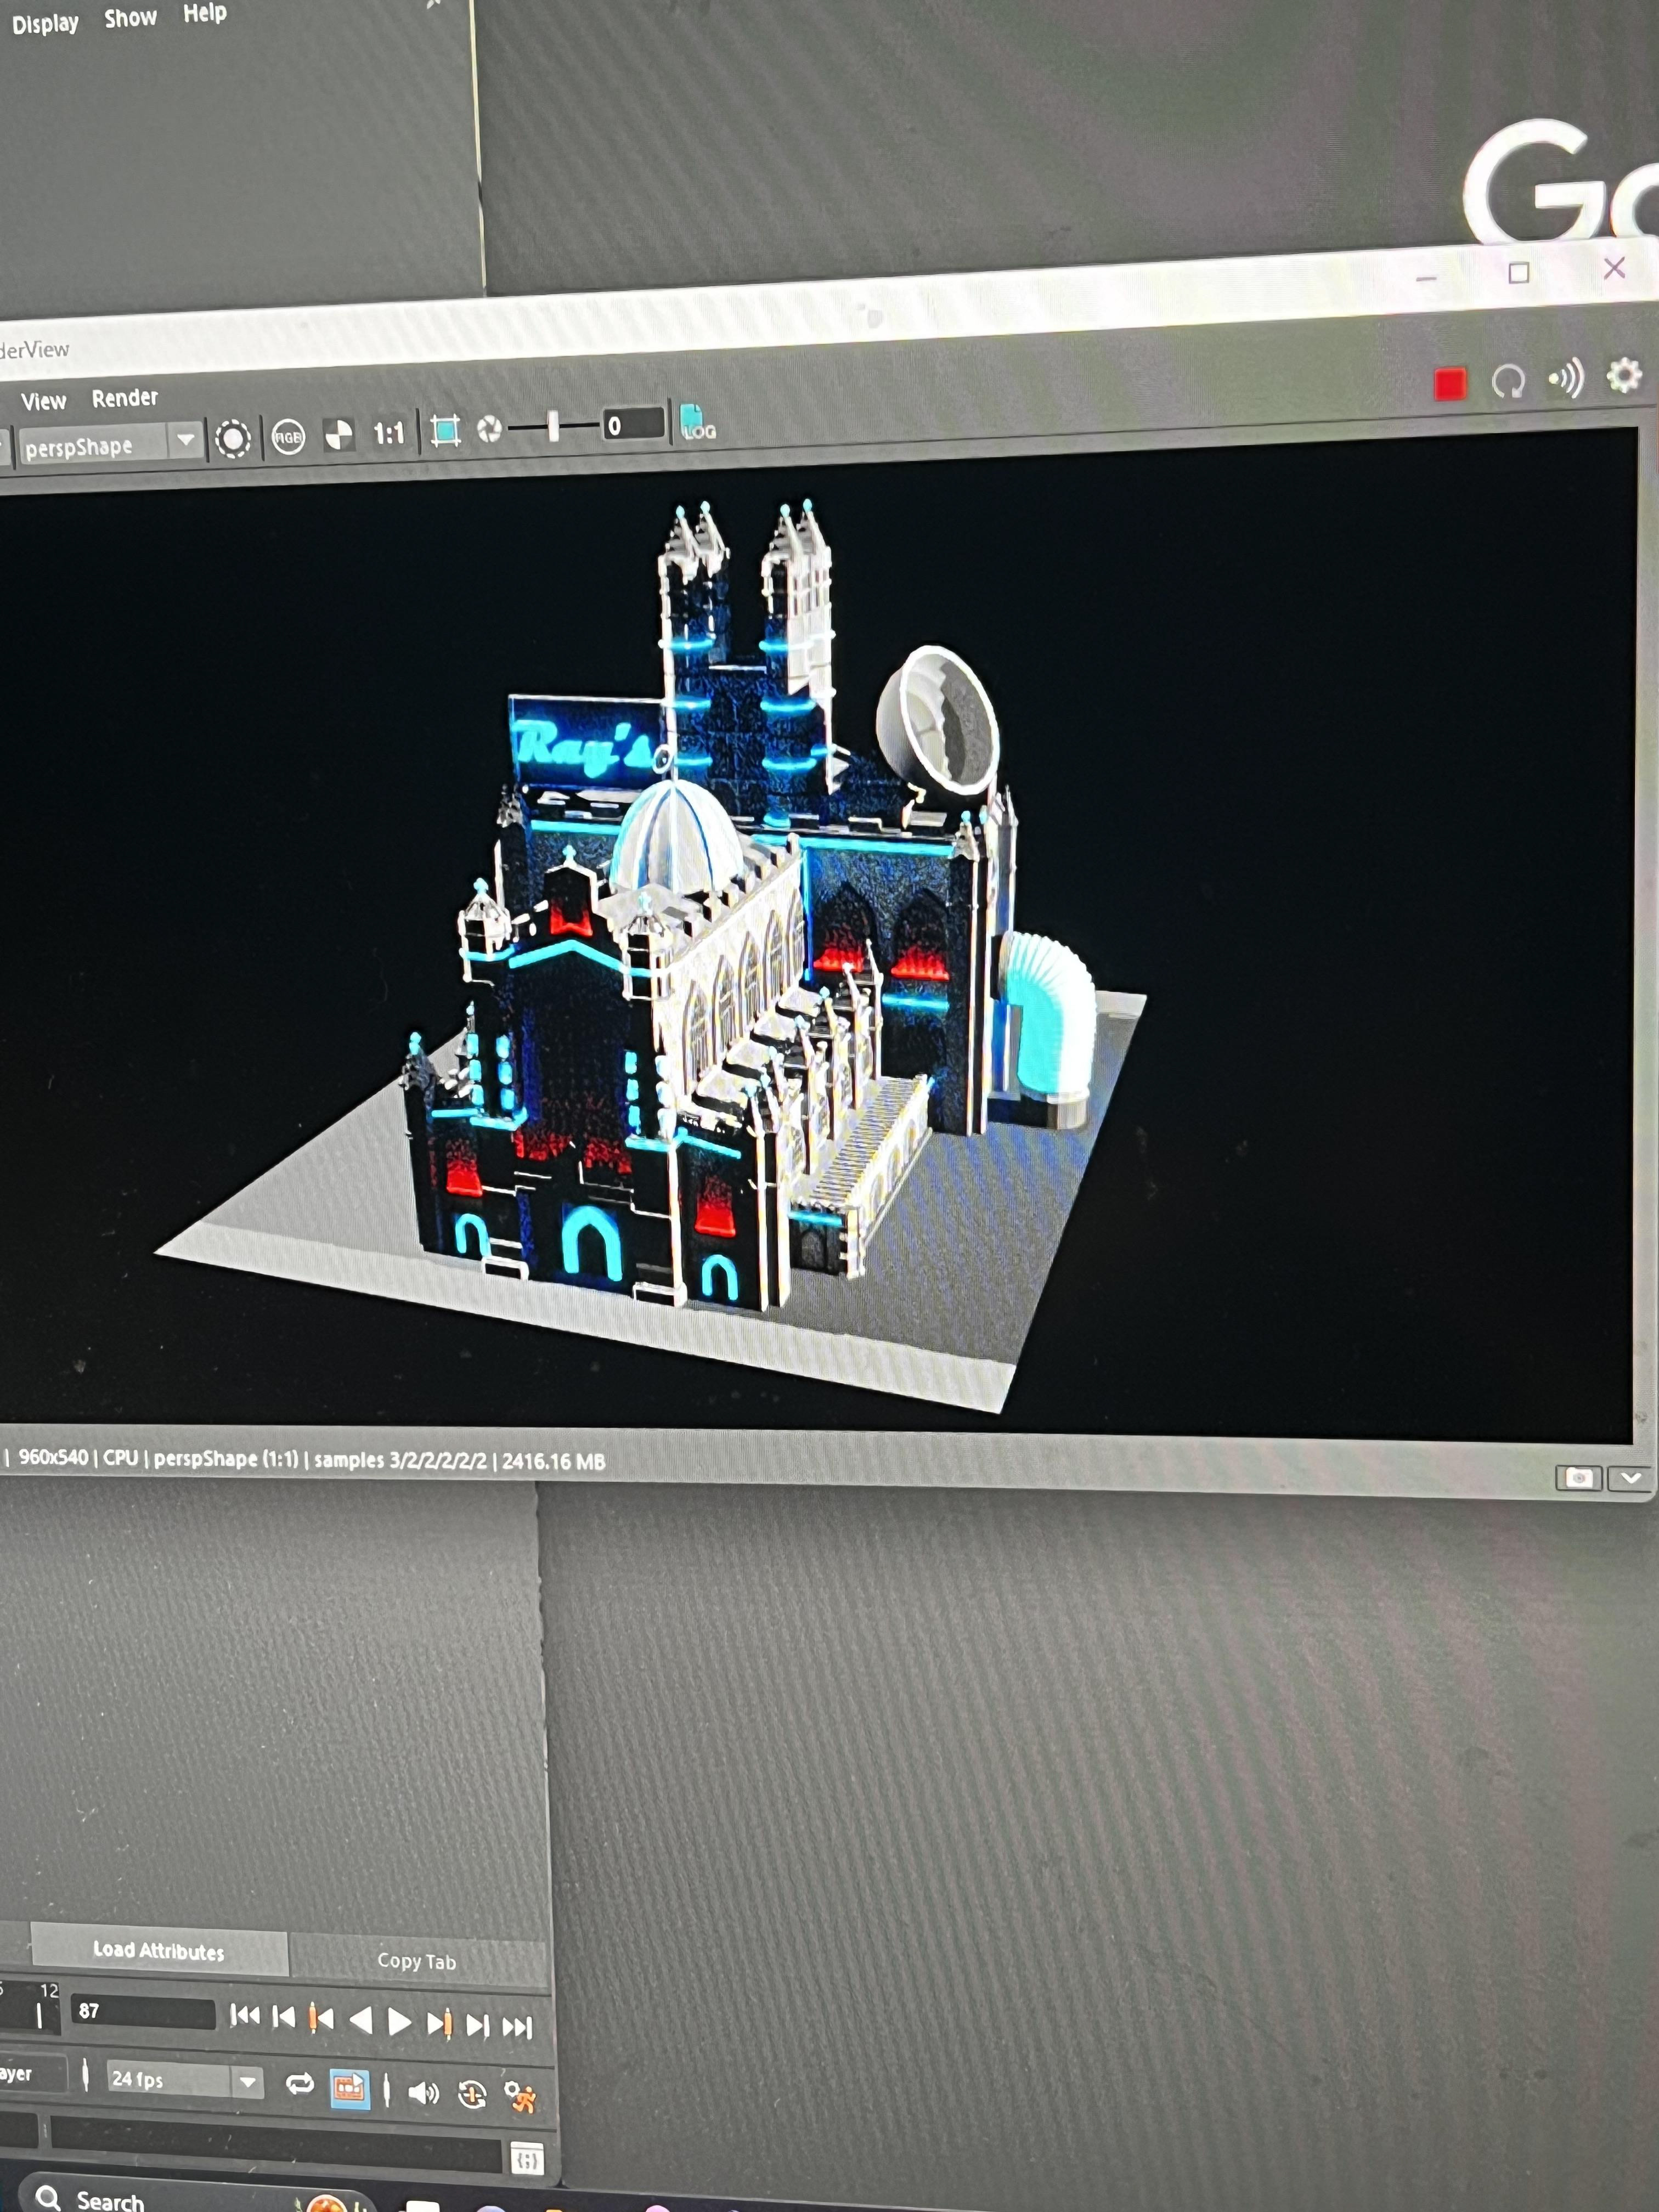The width and height of the screenshot is (1659, 2212).
Task: Open the Show menu
Action: tap(130, 18)
